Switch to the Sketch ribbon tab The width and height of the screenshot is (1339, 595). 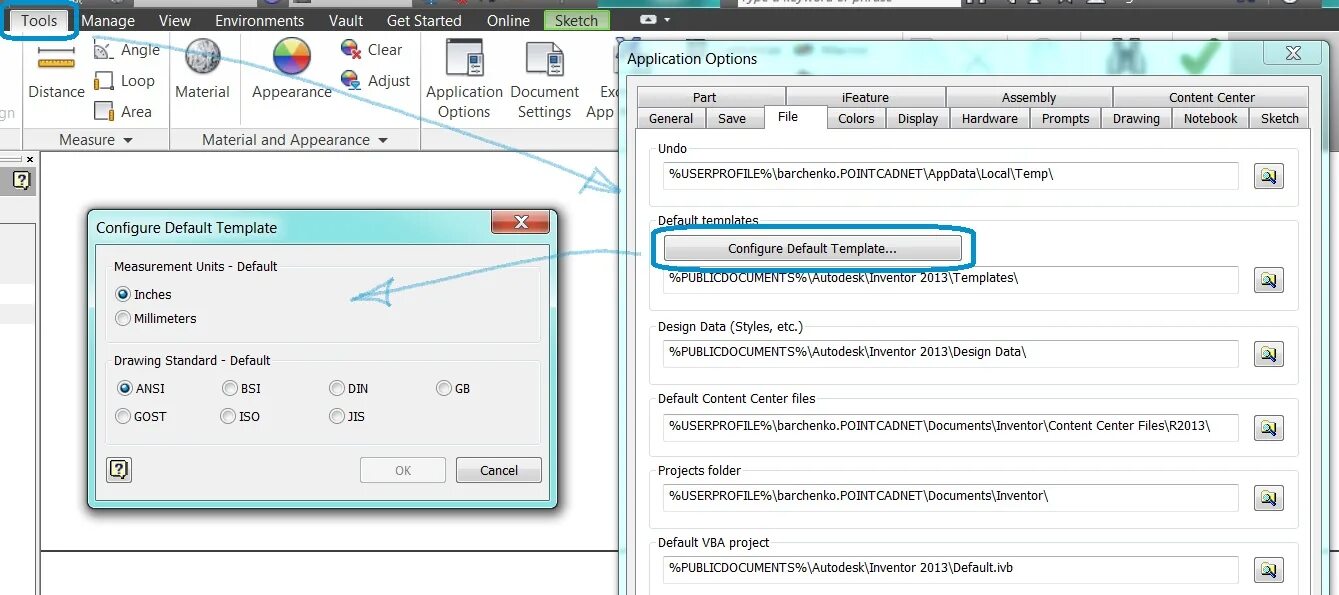[576, 20]
